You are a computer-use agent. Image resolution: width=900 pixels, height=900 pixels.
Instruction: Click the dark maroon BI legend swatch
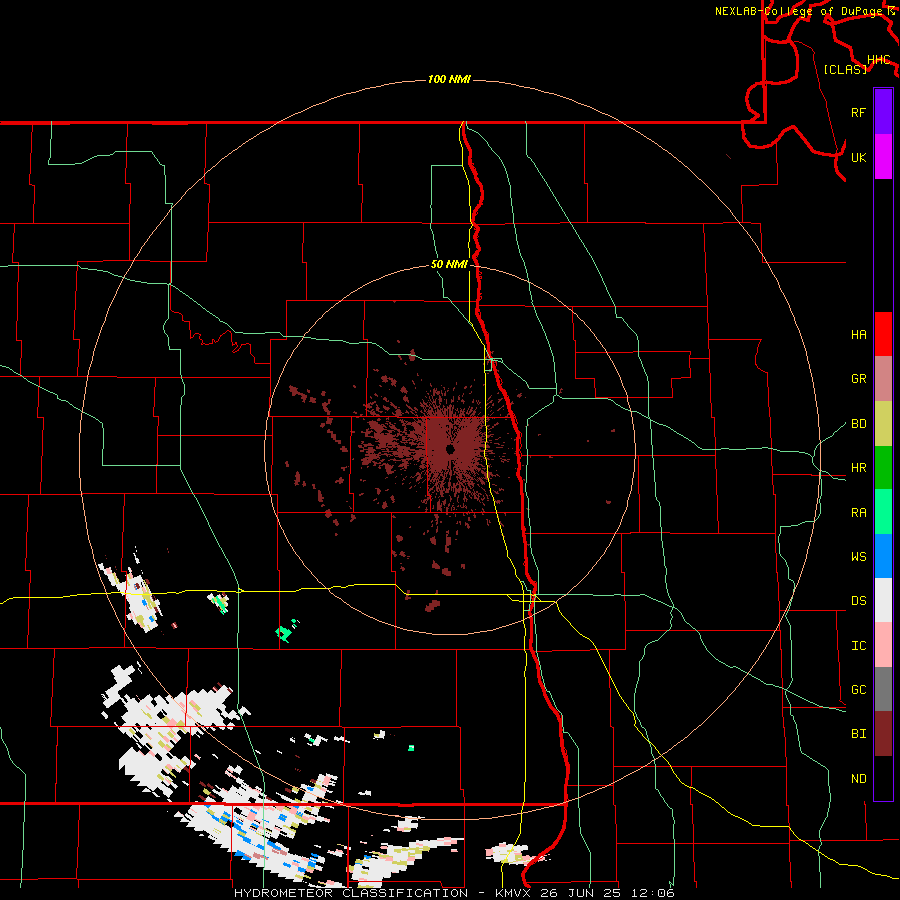point(883,734)
